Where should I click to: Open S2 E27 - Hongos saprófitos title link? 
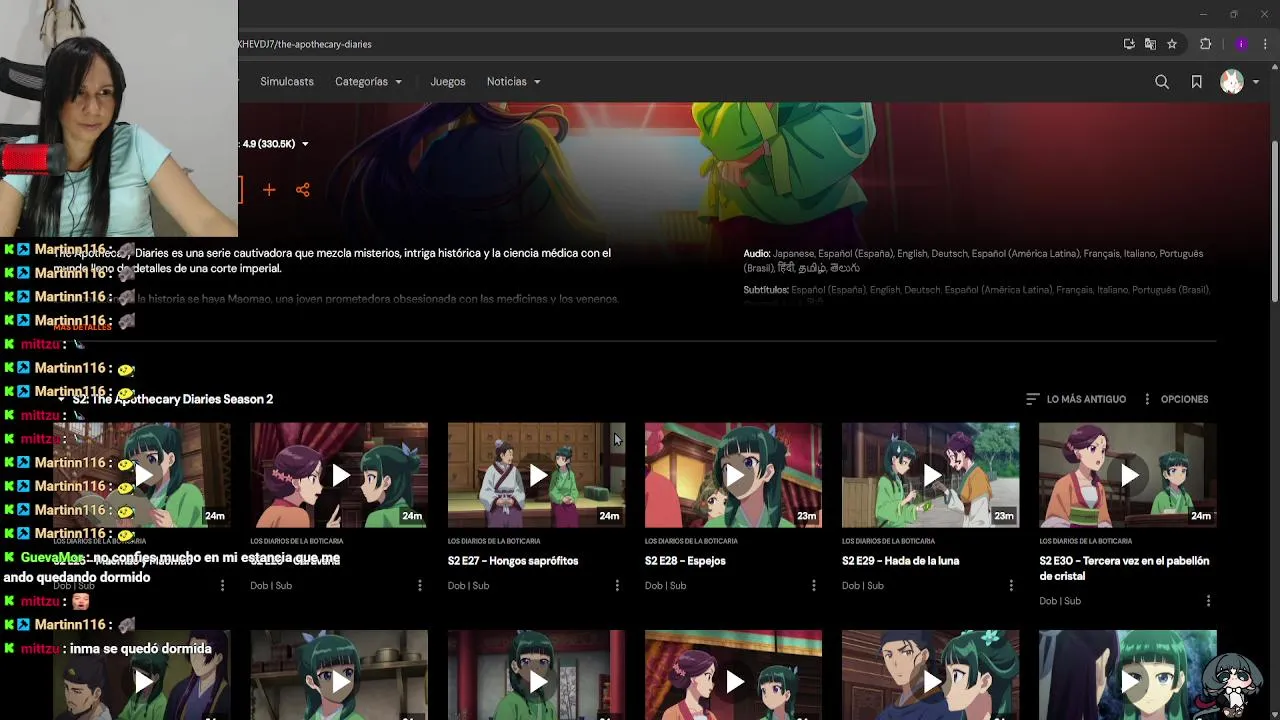coord(513,561)
